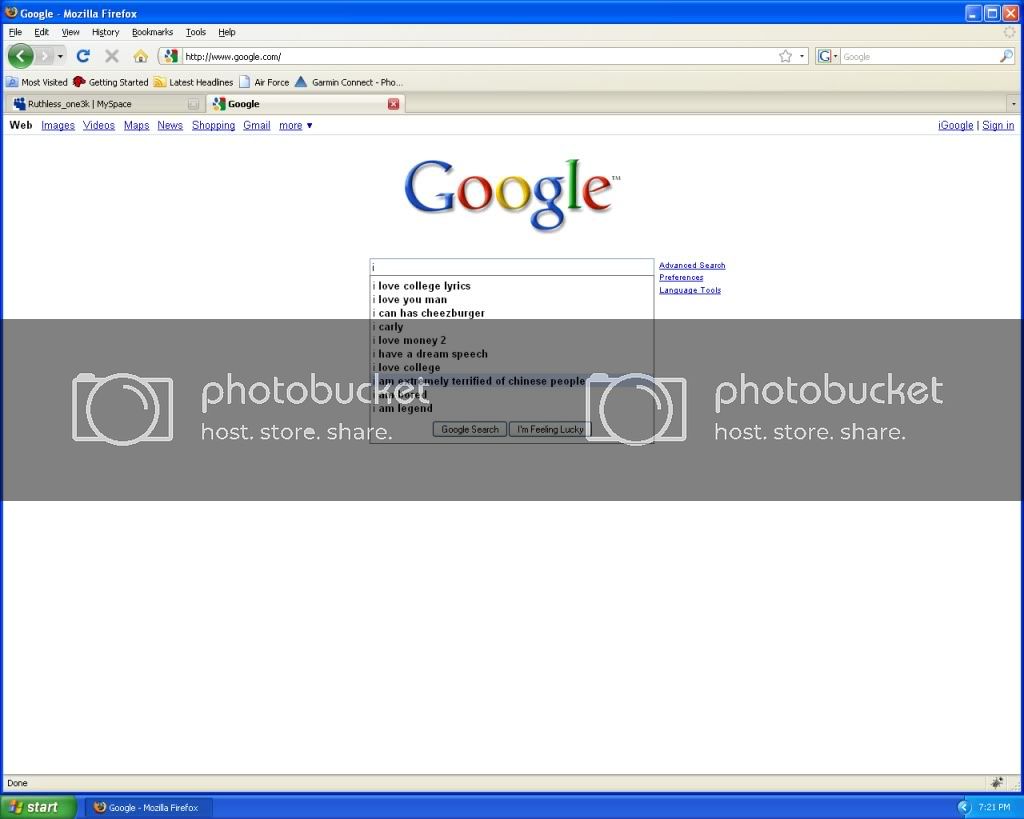
Task: Open Google Videos link
Action: [99, 125]
